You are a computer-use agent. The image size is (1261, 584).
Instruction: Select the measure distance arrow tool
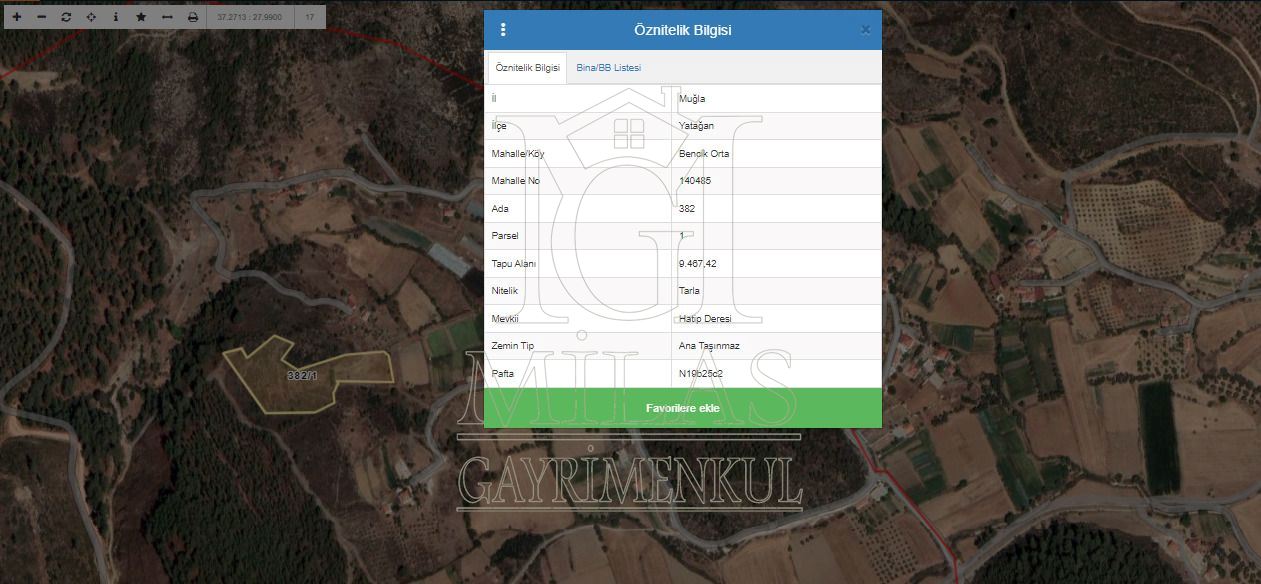[x=165, y=16]
